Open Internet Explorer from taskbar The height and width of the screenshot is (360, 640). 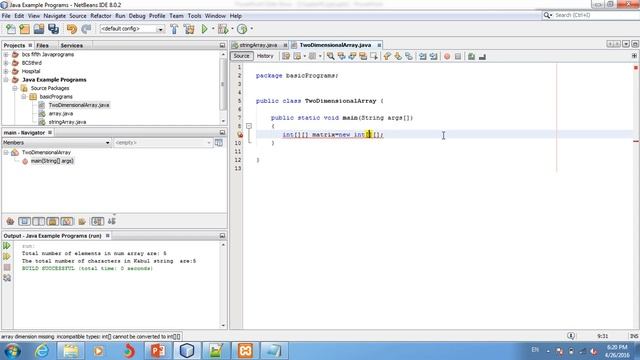(42, 351)
